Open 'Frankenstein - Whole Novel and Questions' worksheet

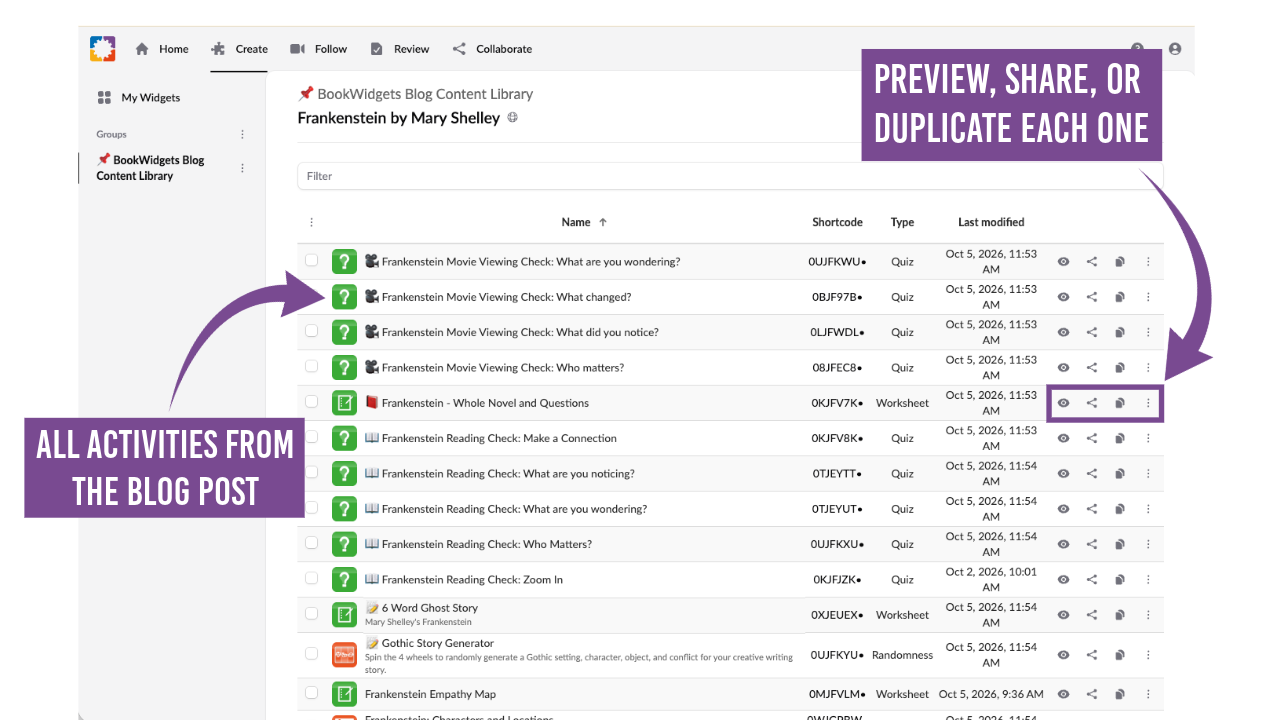(x=485, y=403)
